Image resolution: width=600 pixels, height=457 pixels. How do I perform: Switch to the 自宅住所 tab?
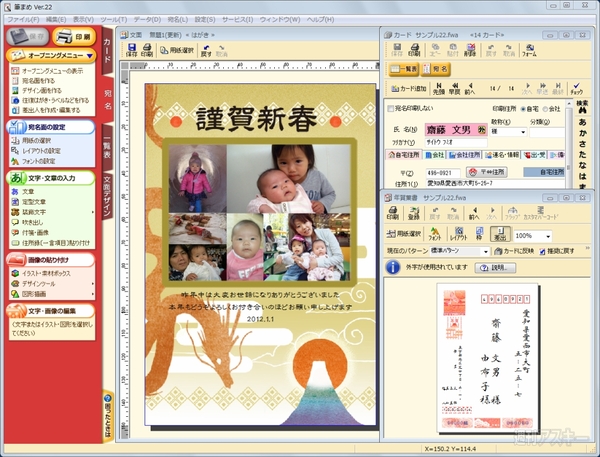coord(404,155)
